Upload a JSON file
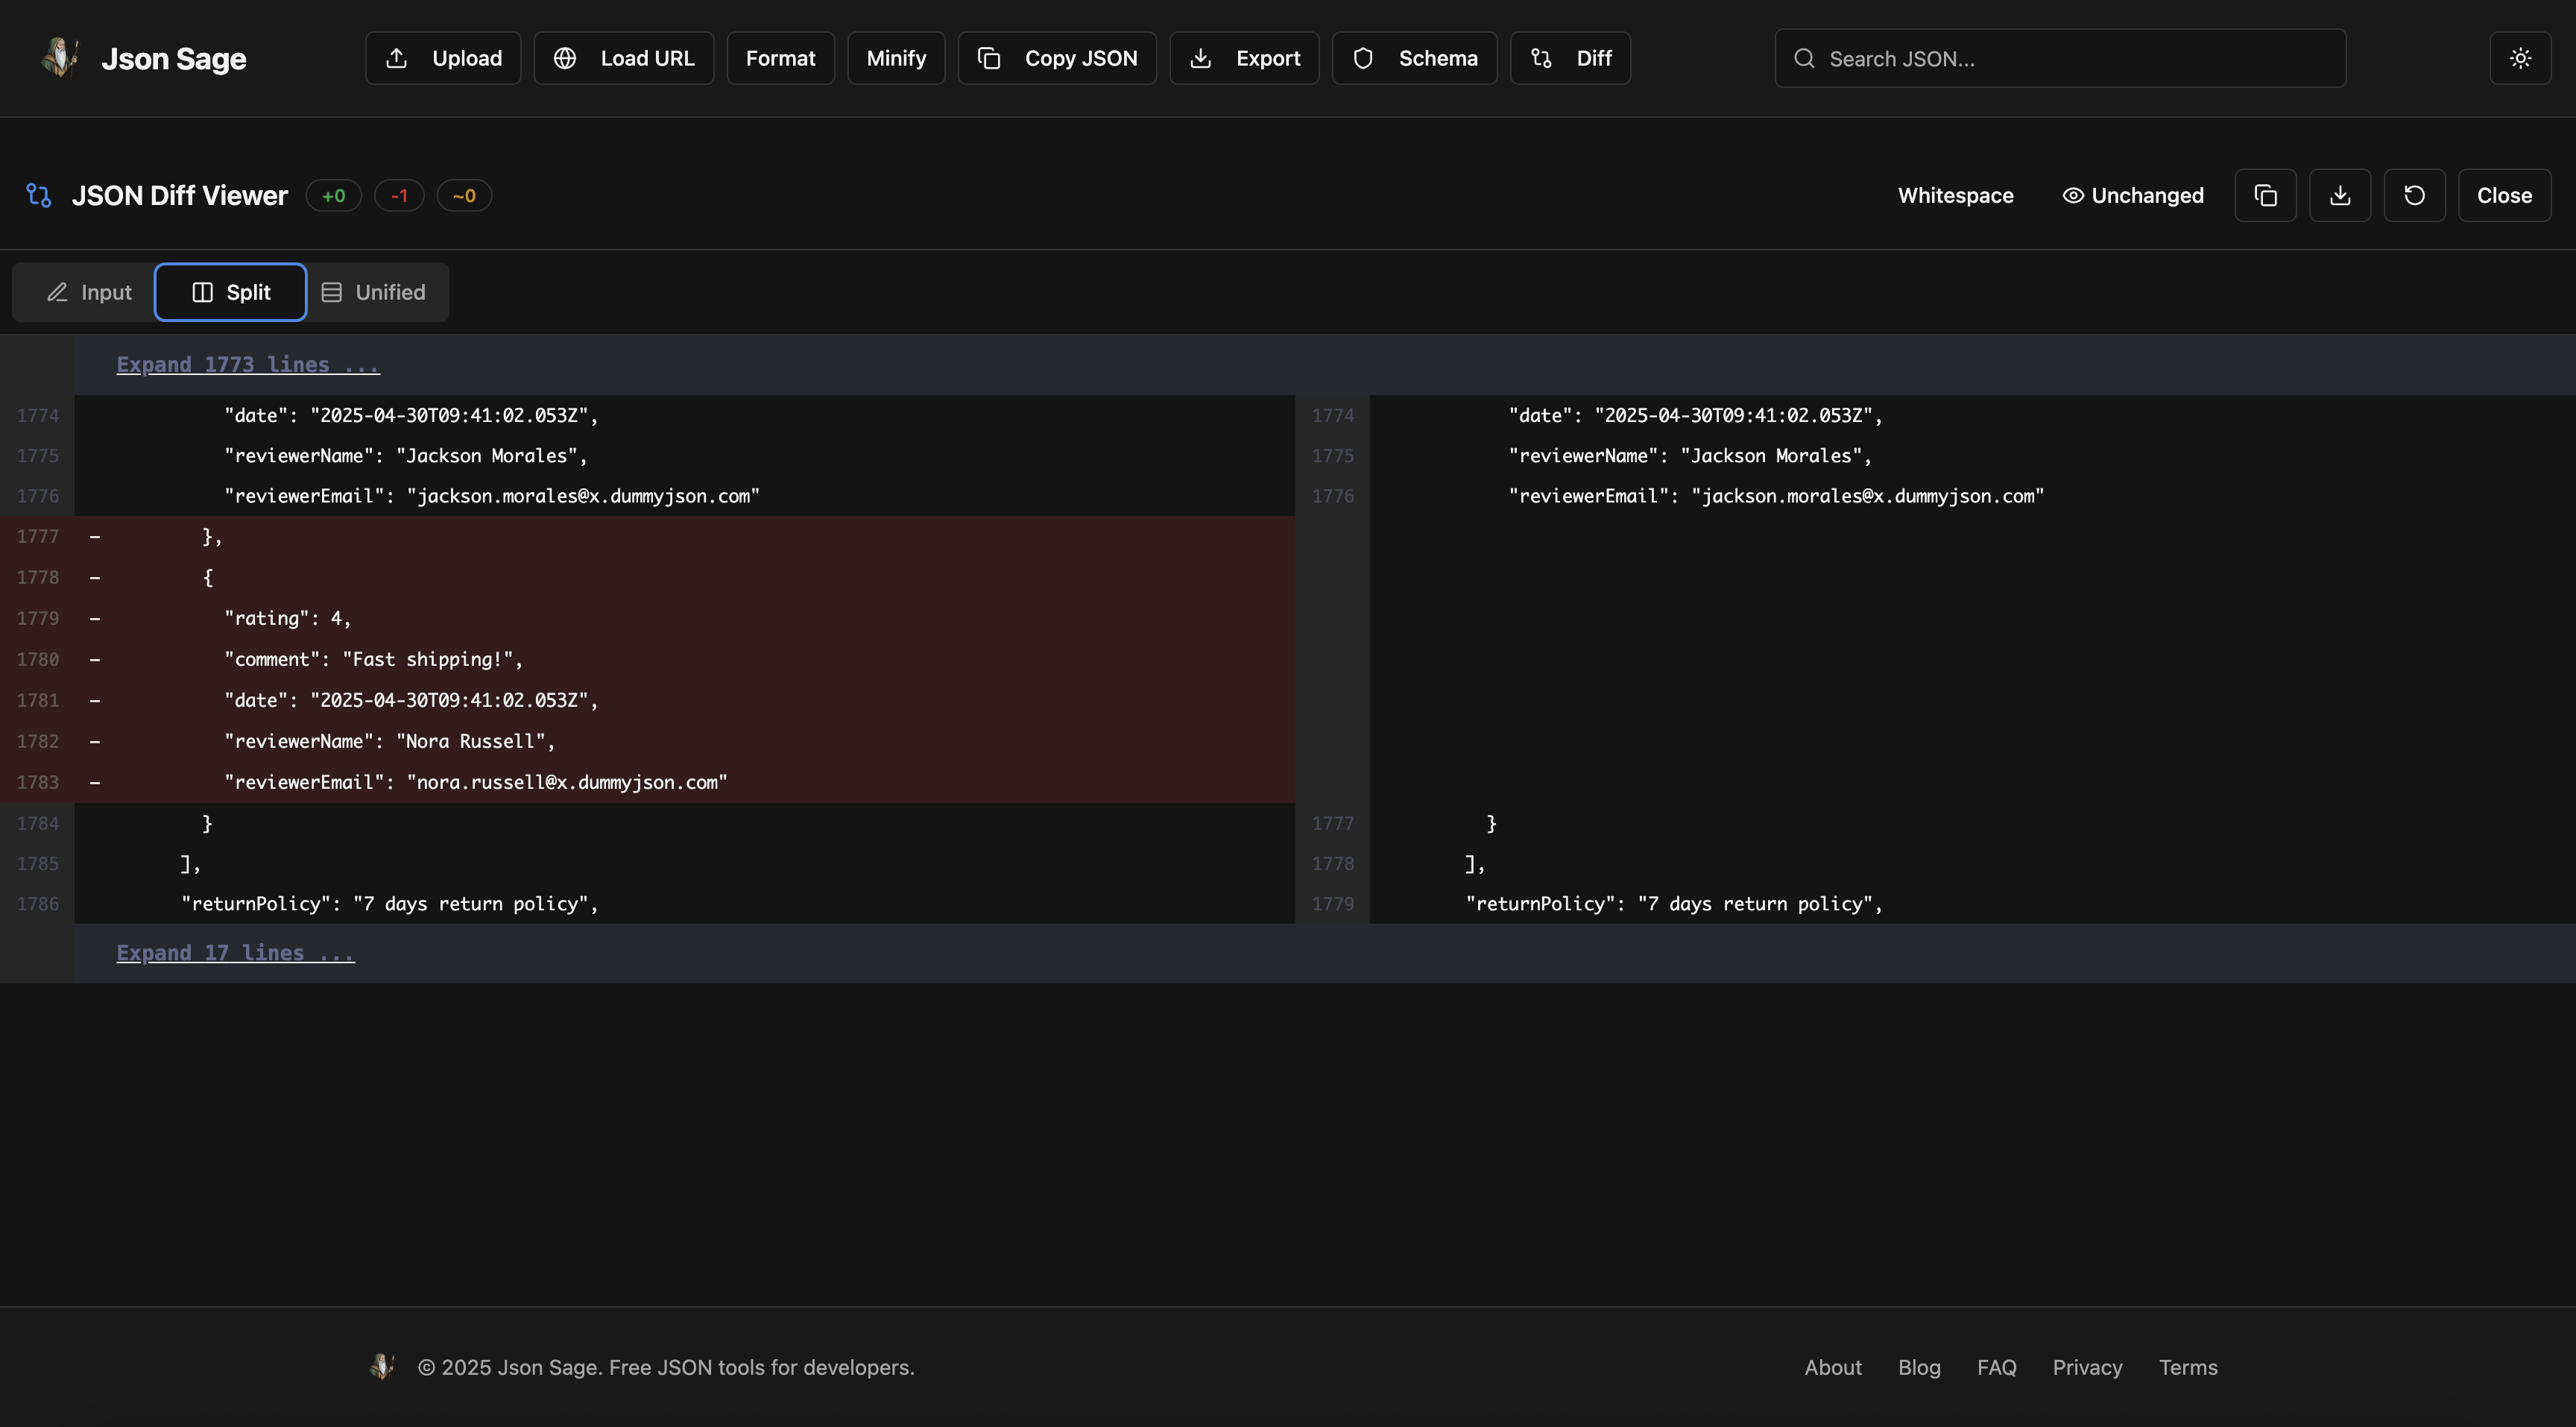This screenshot has width=2576, height=1427. click(x=442, y=58)
